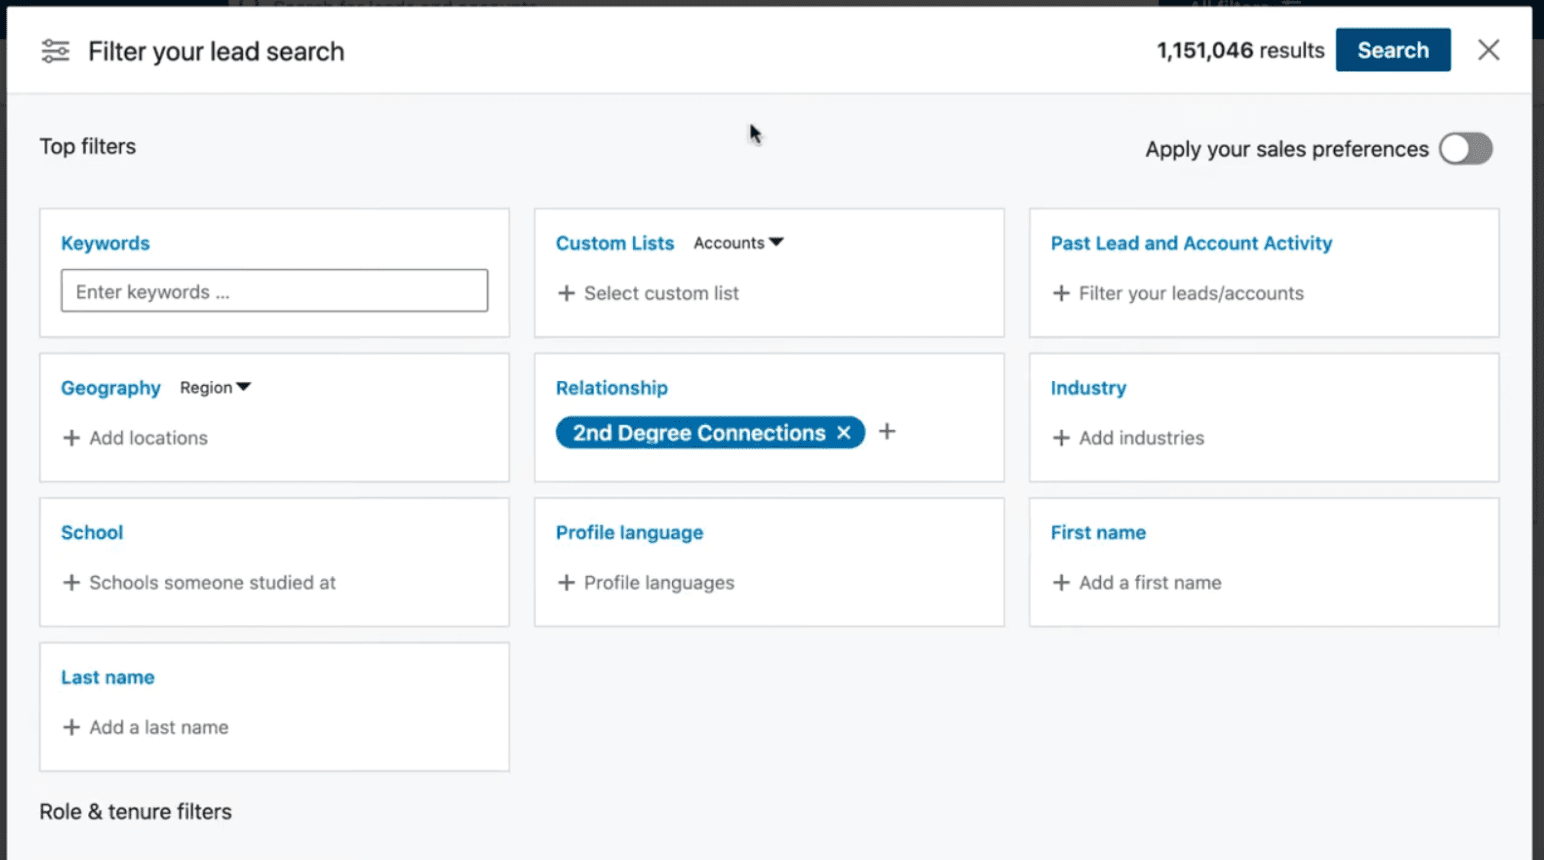Click plus icon beside Add industries
Screen dimensions: 1544x860
tap(1061, 438)
